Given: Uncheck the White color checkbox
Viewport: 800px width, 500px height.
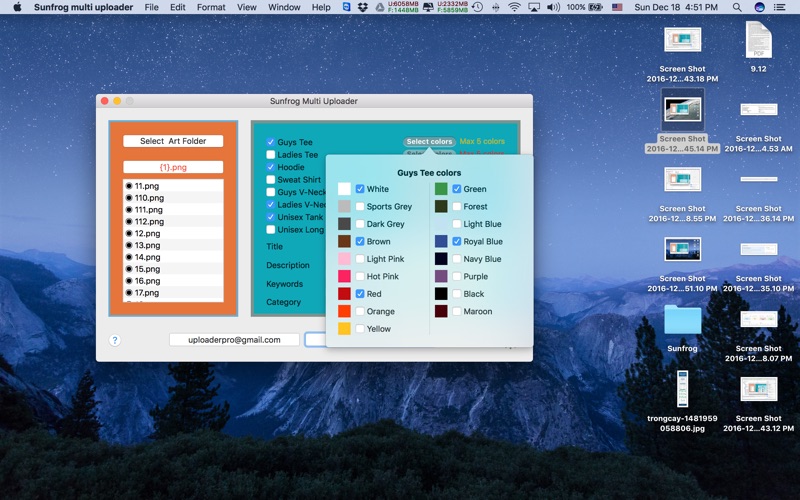Looking at the screenshot, I should click(x=360, y=189).
